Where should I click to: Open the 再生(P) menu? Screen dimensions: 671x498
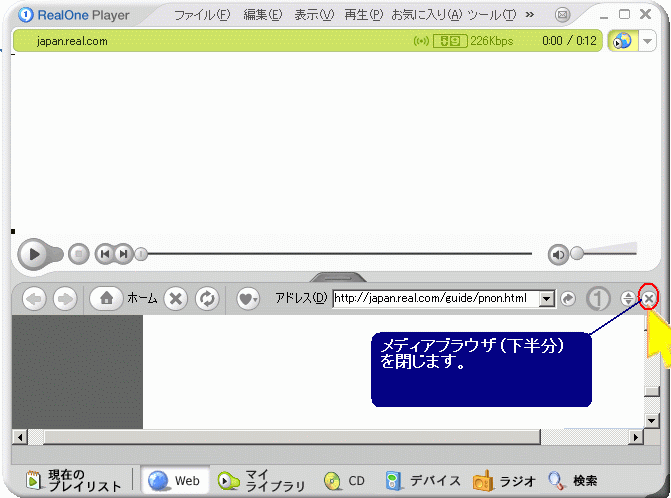364,15
